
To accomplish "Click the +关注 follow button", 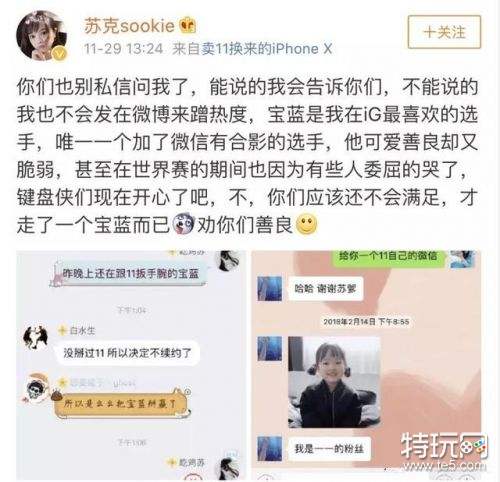I will click(444, 32).
